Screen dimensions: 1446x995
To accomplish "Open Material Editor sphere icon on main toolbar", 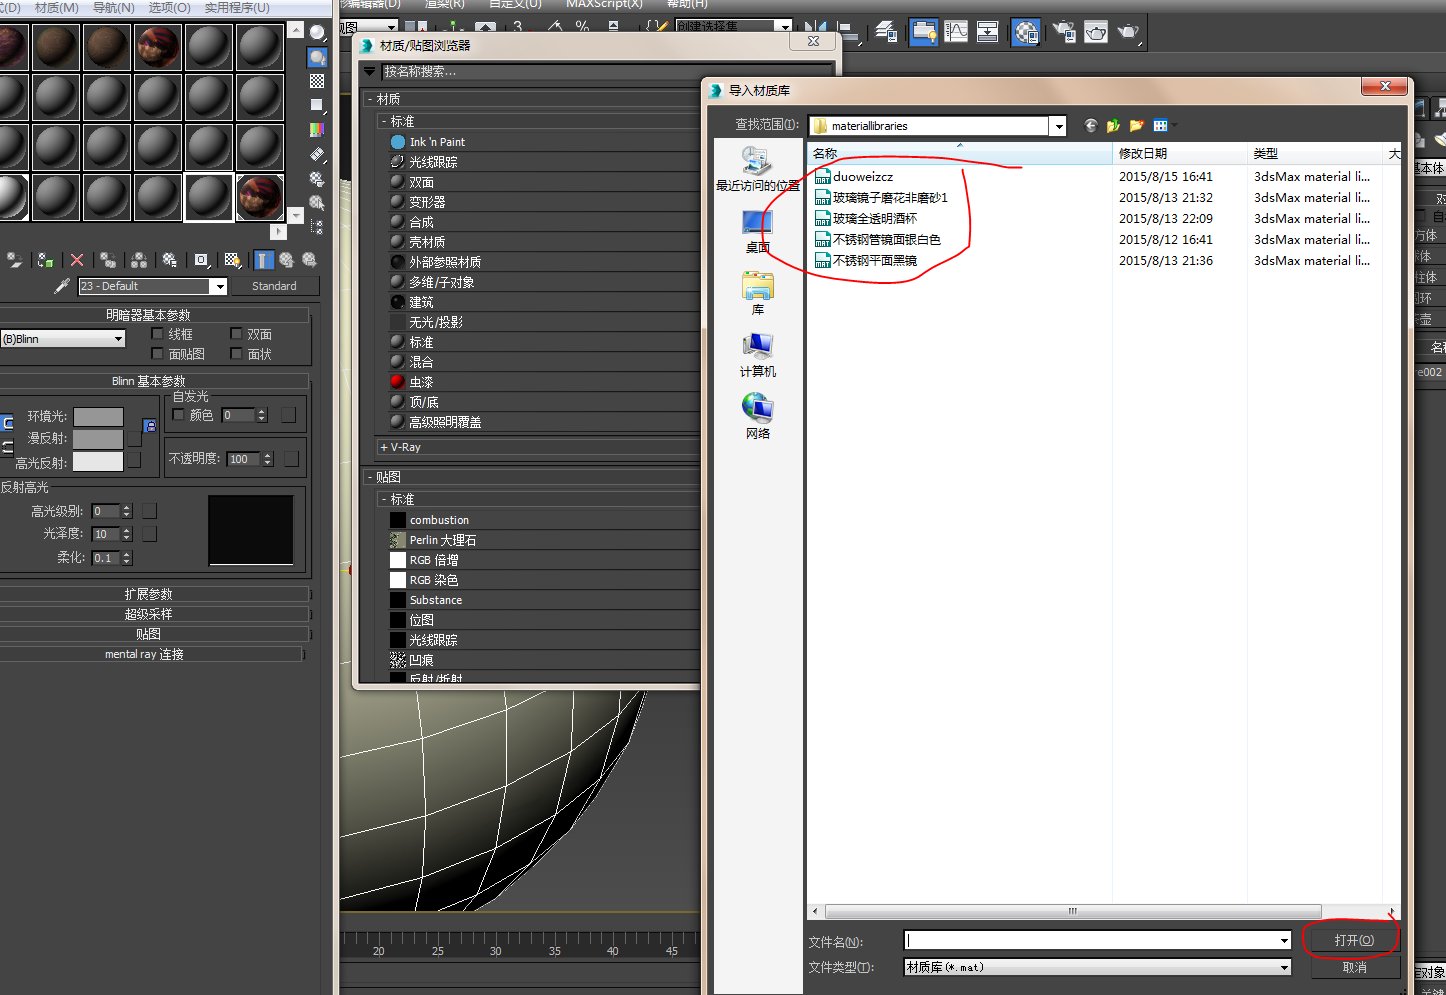I will click(x=1025, y=32).
